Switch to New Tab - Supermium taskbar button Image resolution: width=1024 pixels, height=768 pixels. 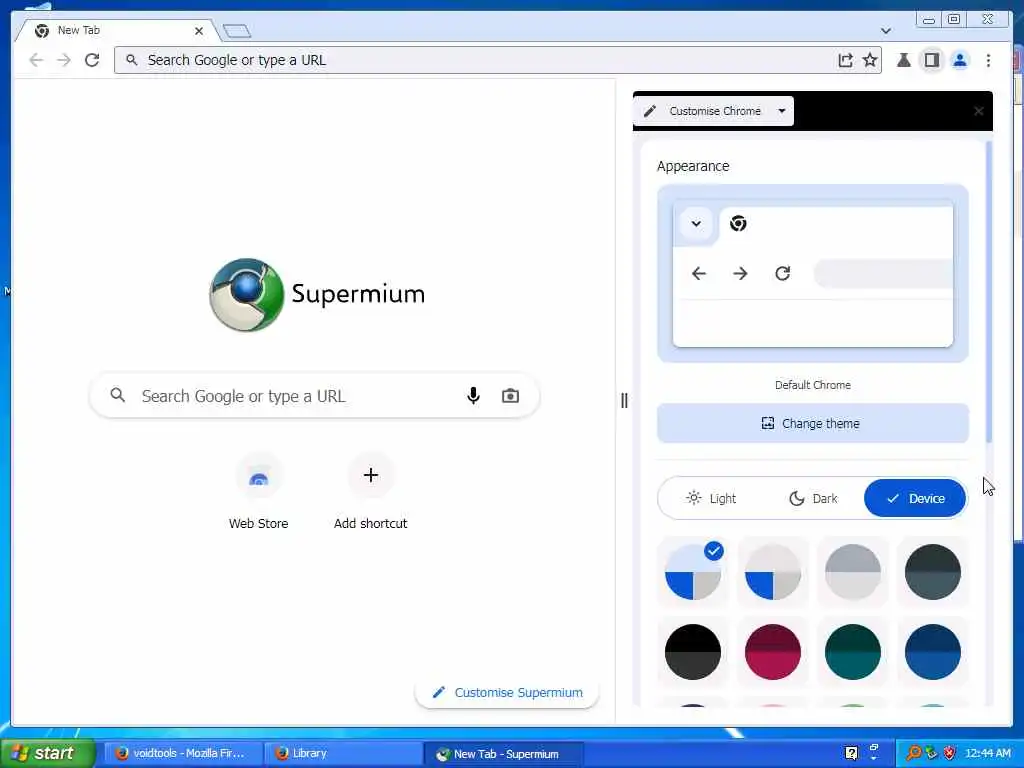pyautogui.click(x=503, y=753)
